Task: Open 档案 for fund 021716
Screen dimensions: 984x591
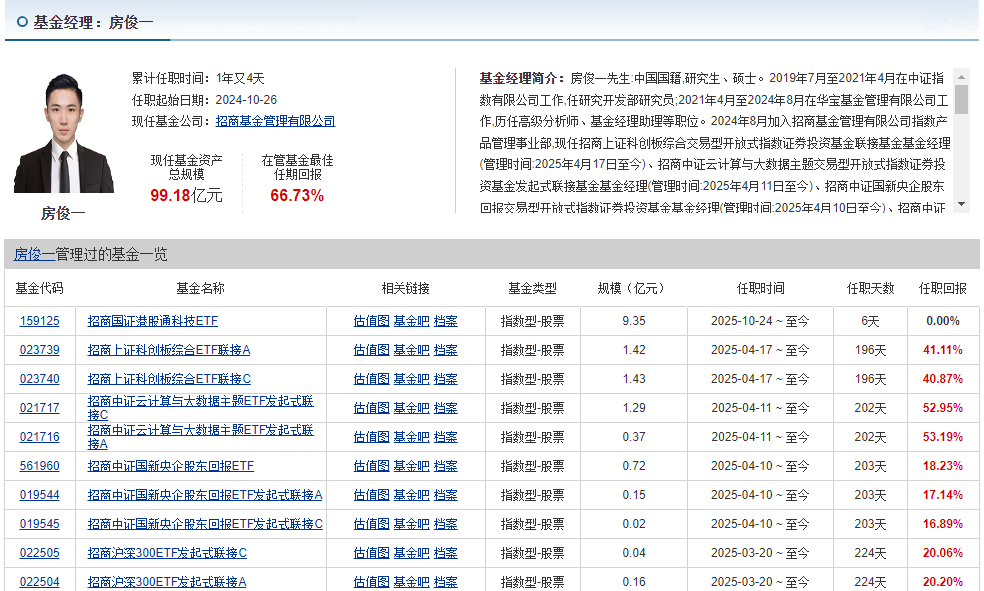Action: [446, 437]
